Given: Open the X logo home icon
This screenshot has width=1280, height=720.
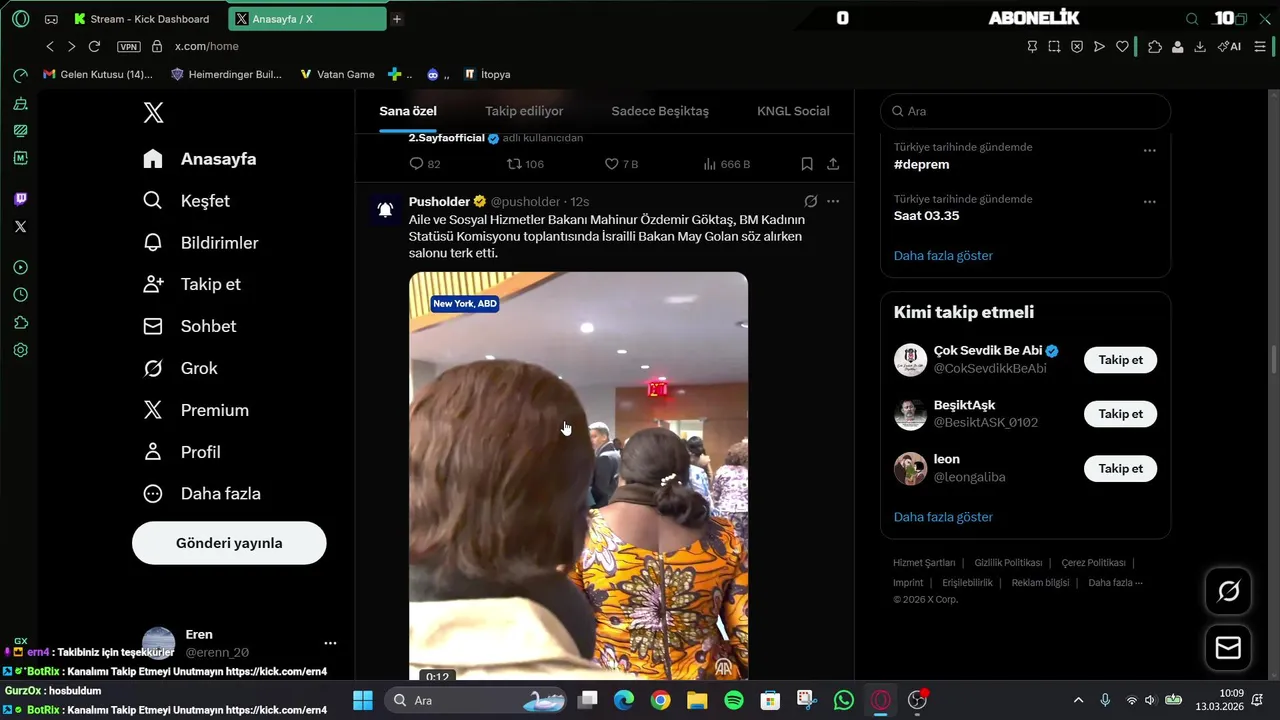Looking at the screenshot, I should (x=153, y=112).
